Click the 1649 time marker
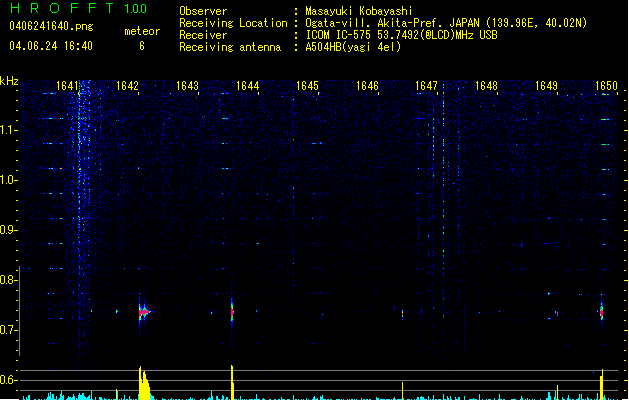The height and width of the screenshot is (400, 629). pos(546,86)
